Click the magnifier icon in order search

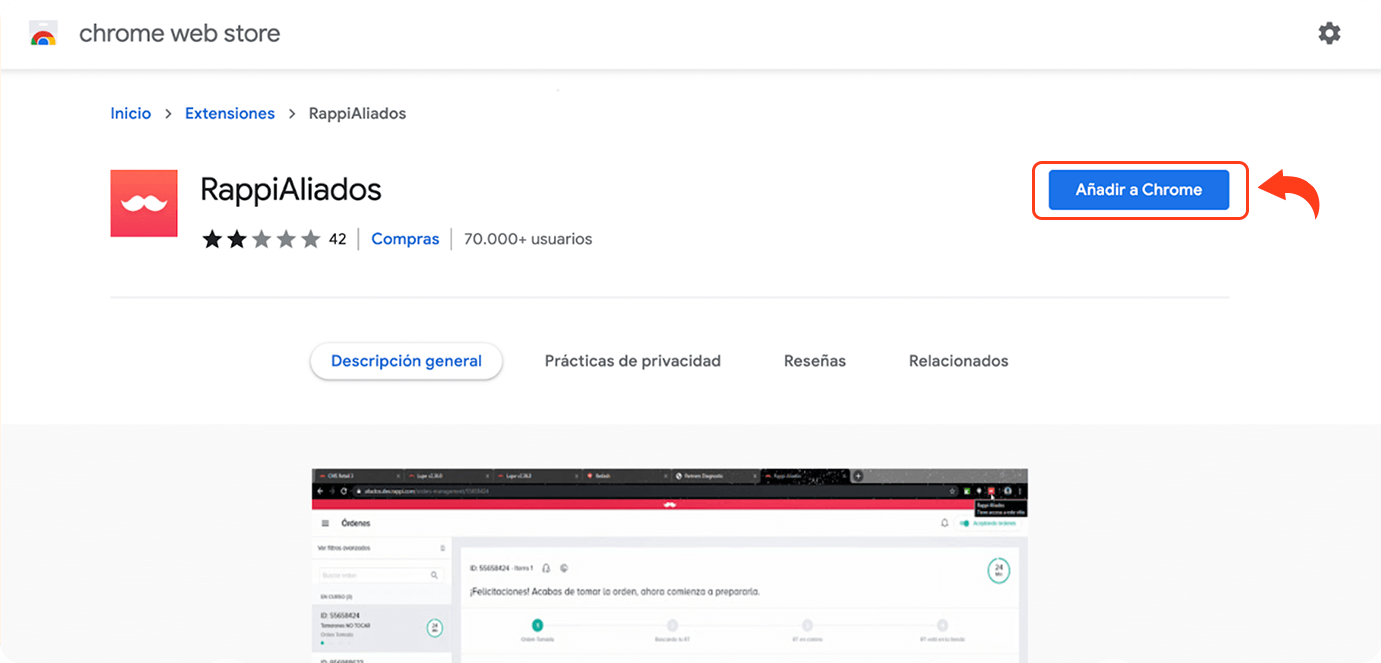point(434,575)
